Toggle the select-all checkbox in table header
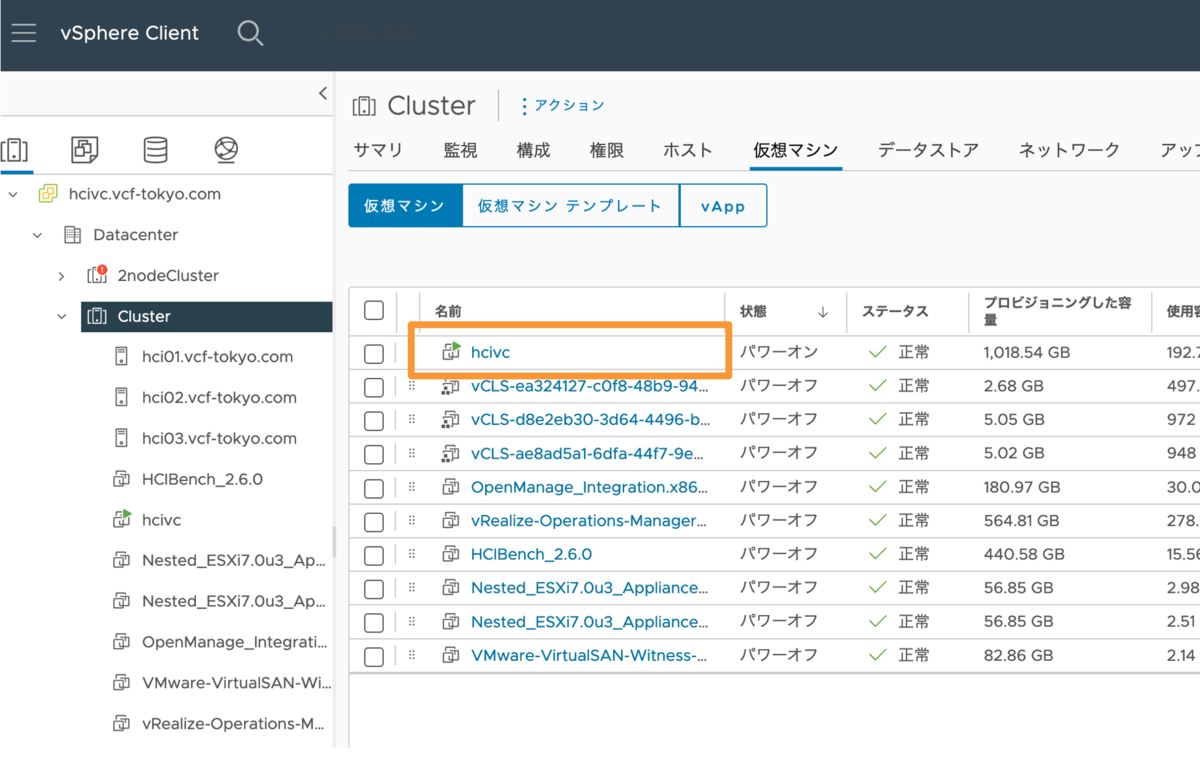The height and width of the screenshot is (772, 1200). 374,310
